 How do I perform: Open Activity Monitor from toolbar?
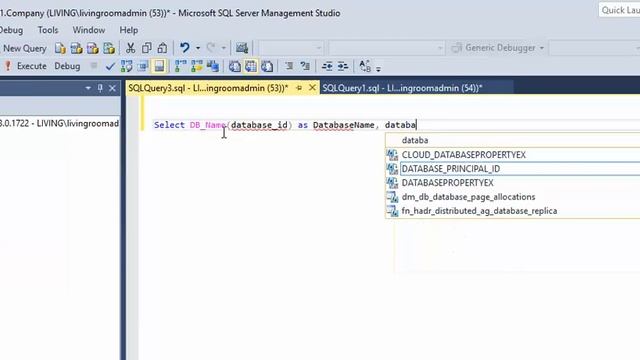pyautogui.click(x=242, y=48)
